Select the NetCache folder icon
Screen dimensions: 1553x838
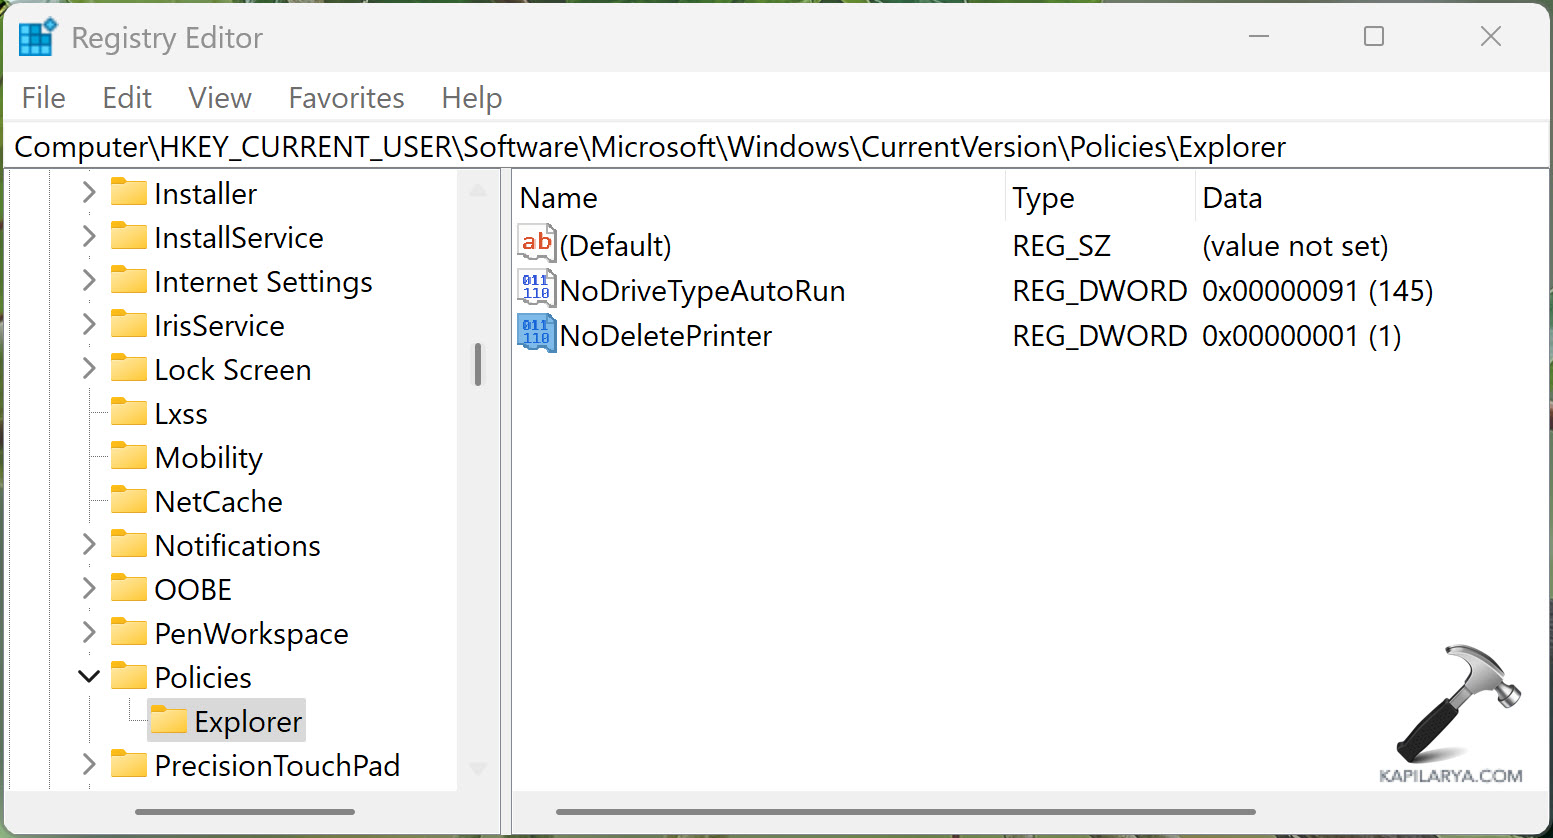(129, 501)
